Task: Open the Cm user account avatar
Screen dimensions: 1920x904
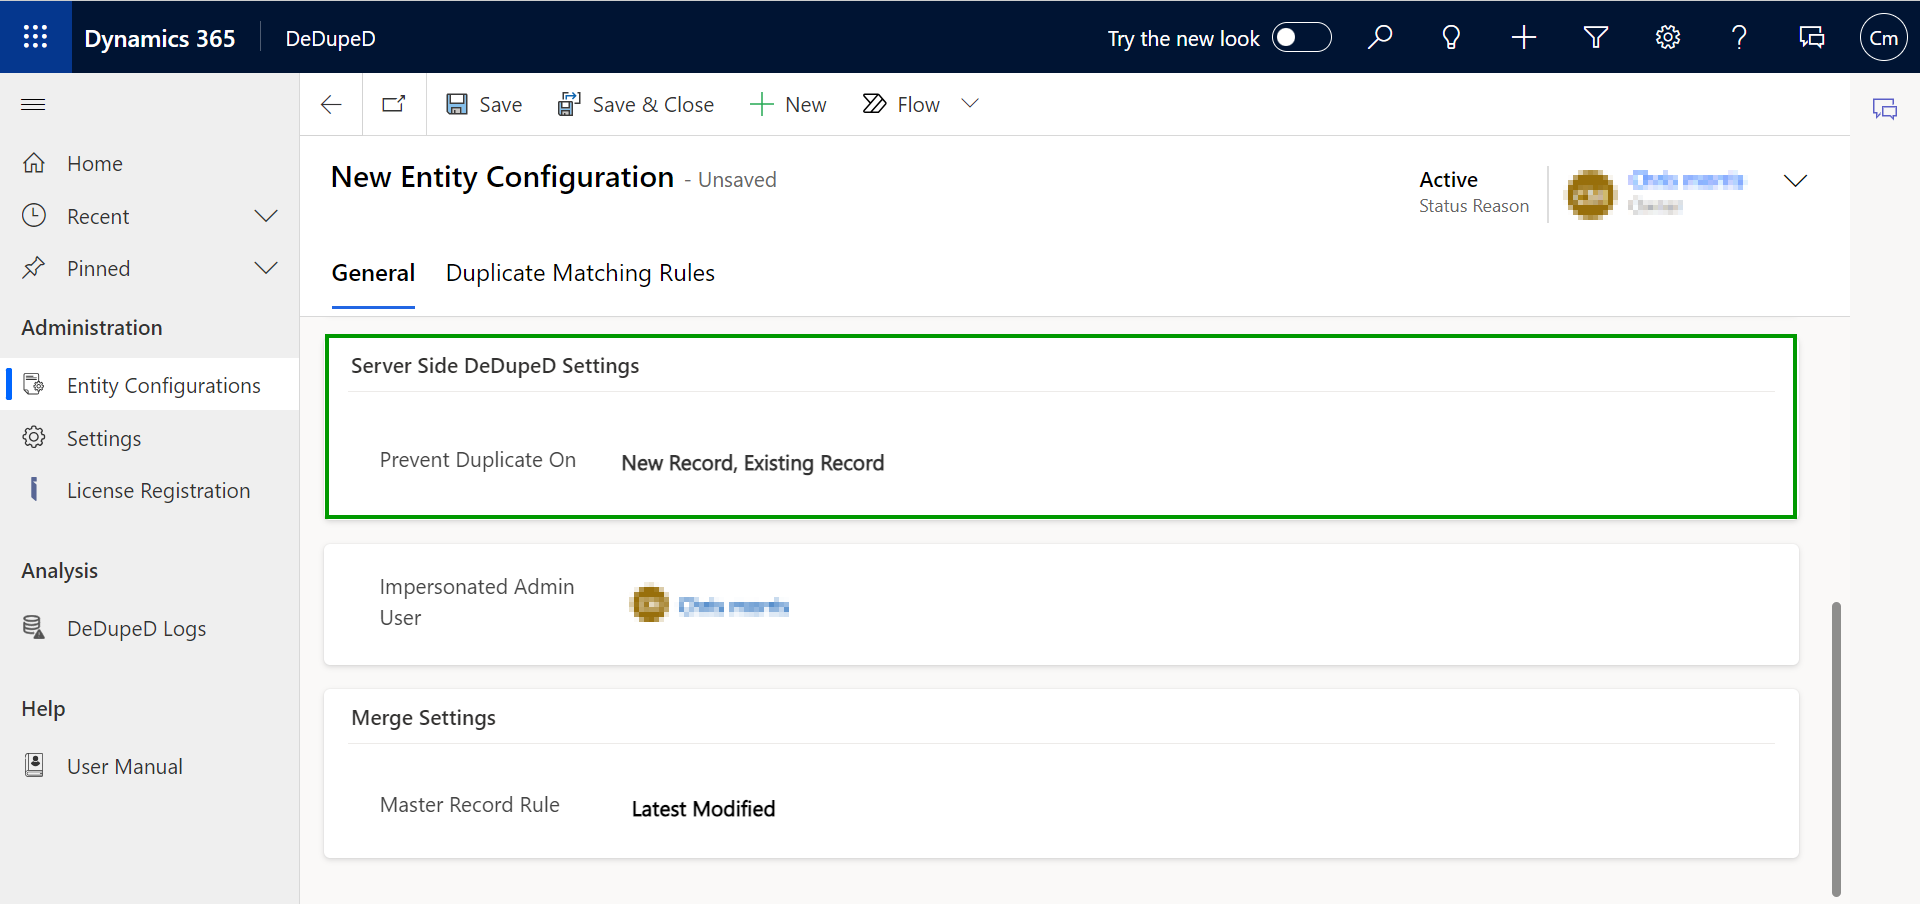Action: point(1883,38)
